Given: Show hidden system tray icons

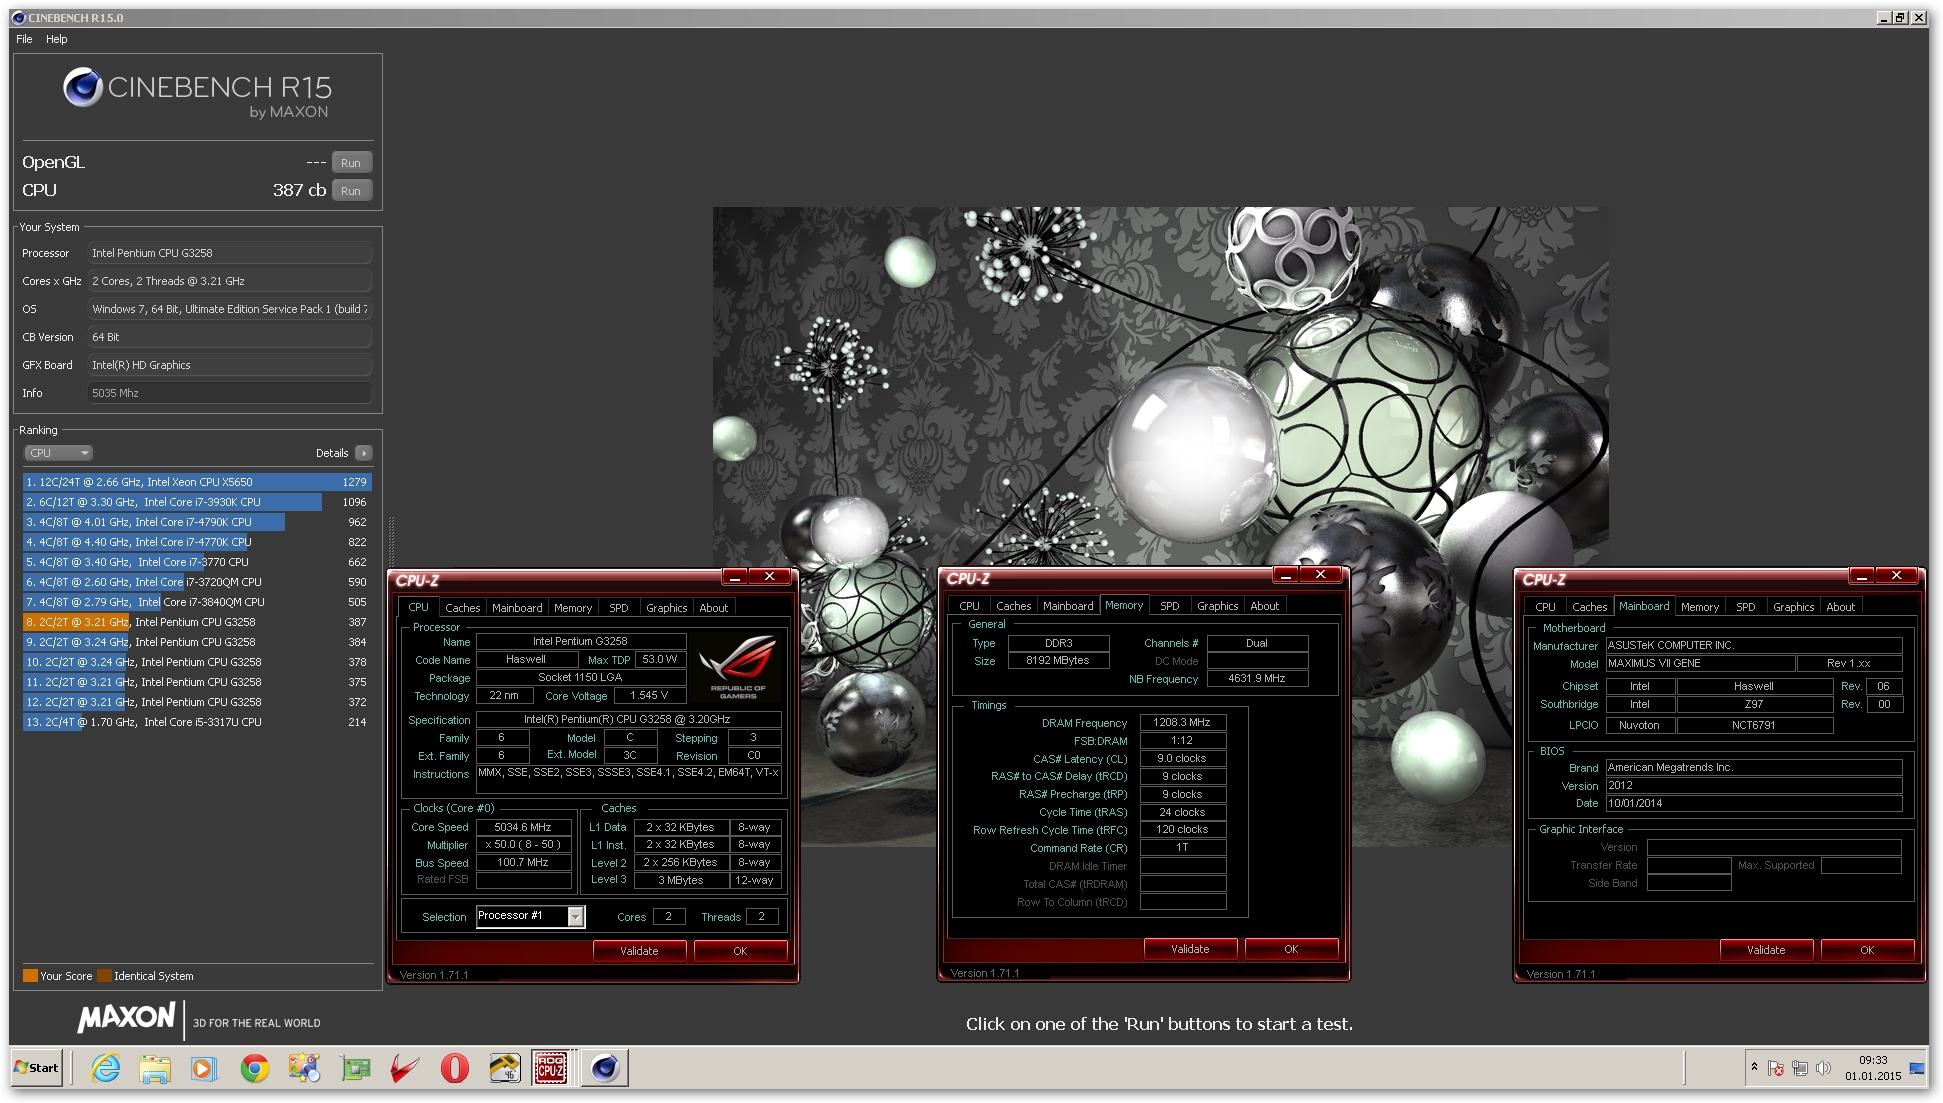Looking at the screenshot, I should [1754, 1068].
